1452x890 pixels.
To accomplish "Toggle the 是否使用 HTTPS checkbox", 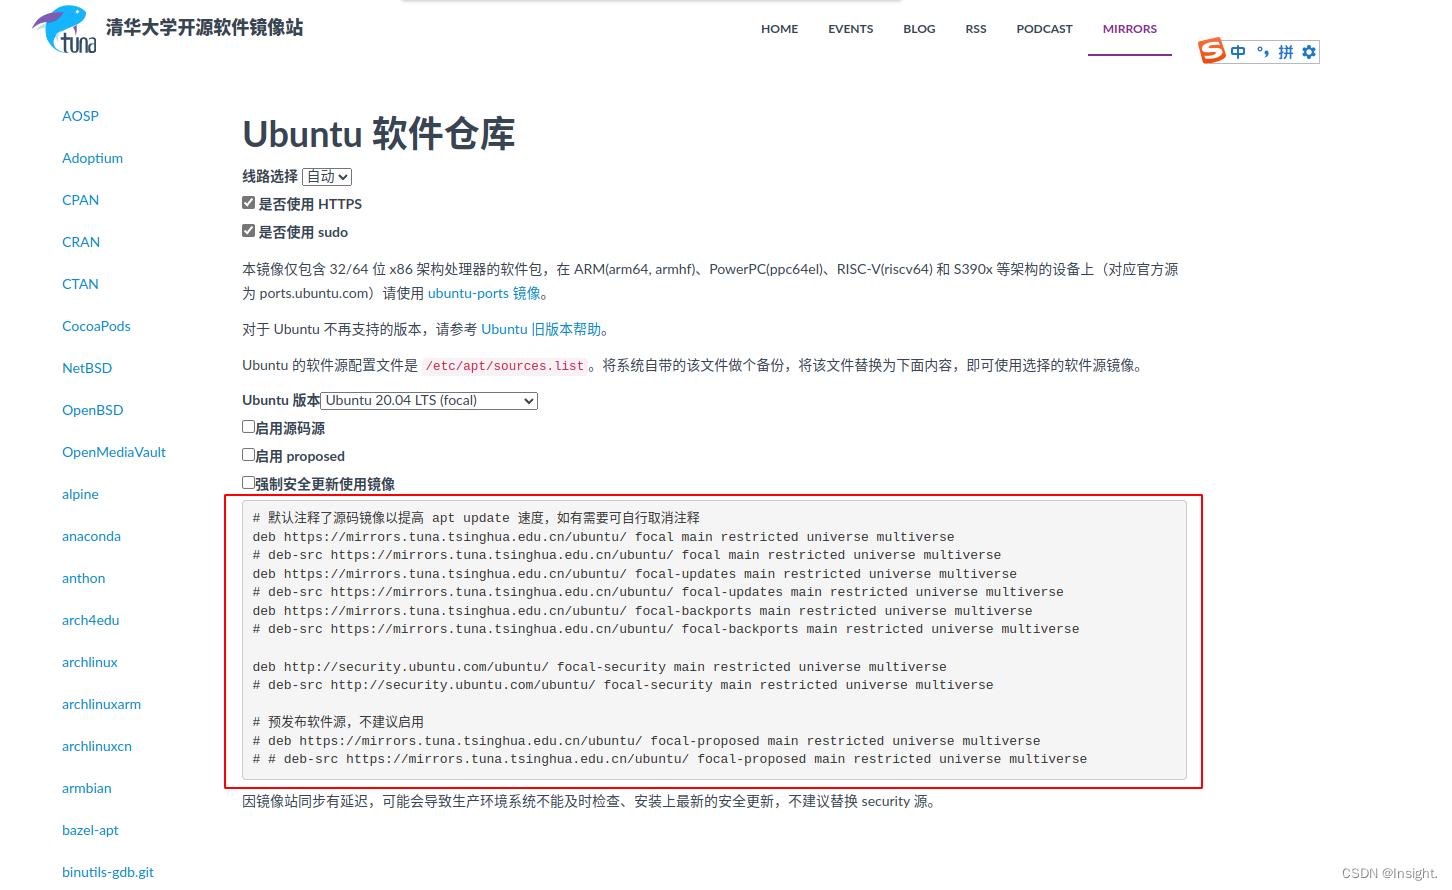I will pos(248,203).
